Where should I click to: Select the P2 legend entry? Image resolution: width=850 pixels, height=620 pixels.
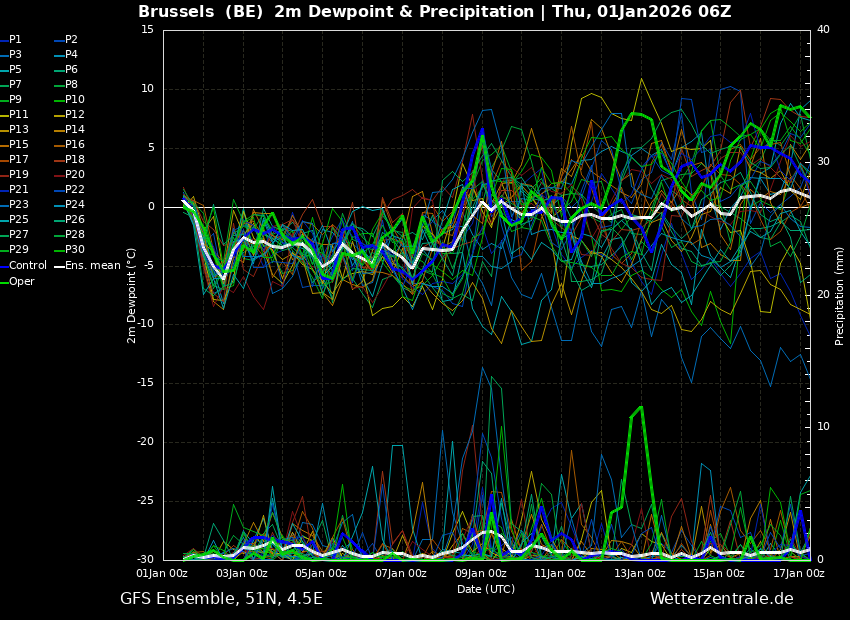[67, 40]
